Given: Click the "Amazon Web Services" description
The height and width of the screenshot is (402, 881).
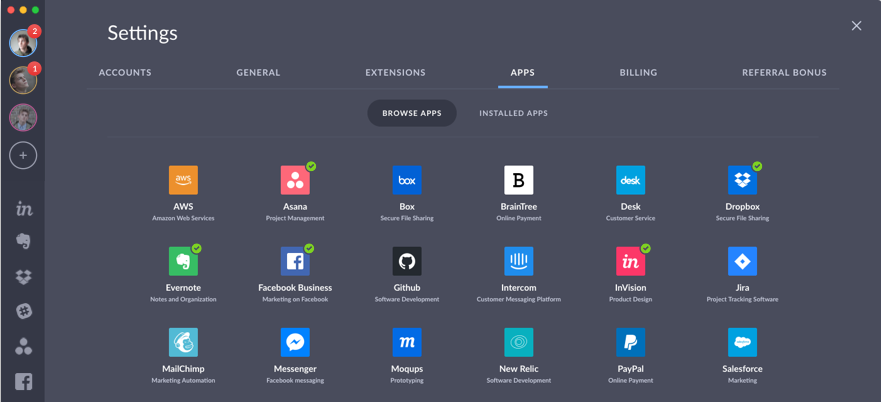Looking at the screenshot, I should pyautogui.click(x=183, y=218).
